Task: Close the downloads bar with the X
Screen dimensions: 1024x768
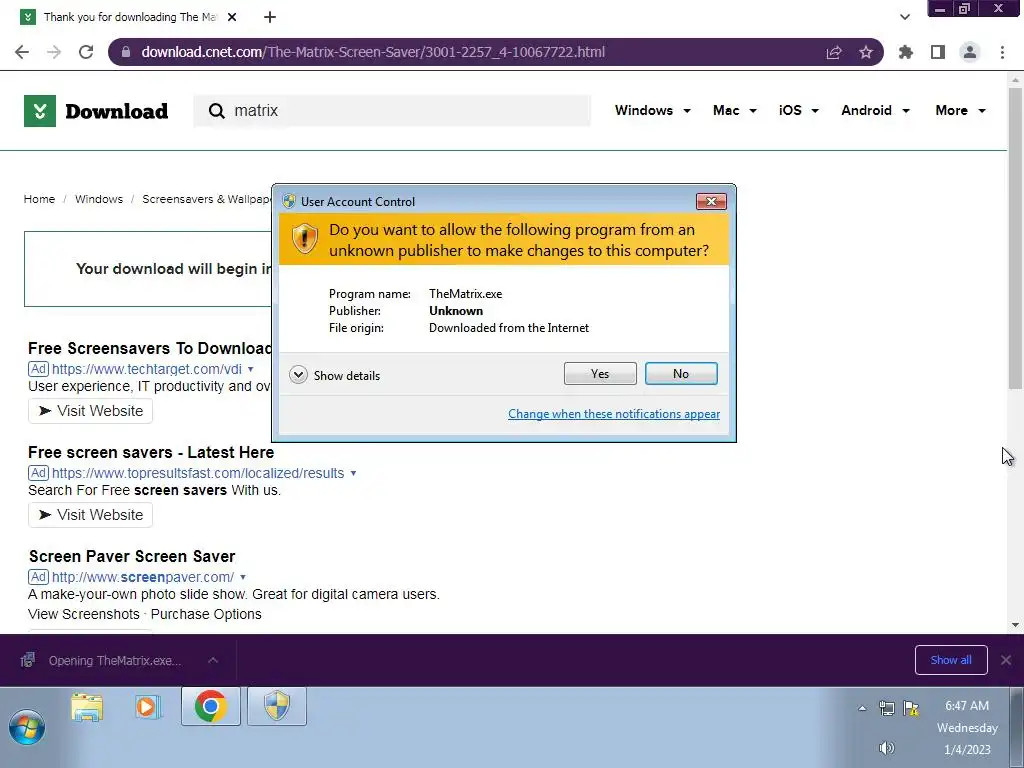Action: click(1006, 660)
